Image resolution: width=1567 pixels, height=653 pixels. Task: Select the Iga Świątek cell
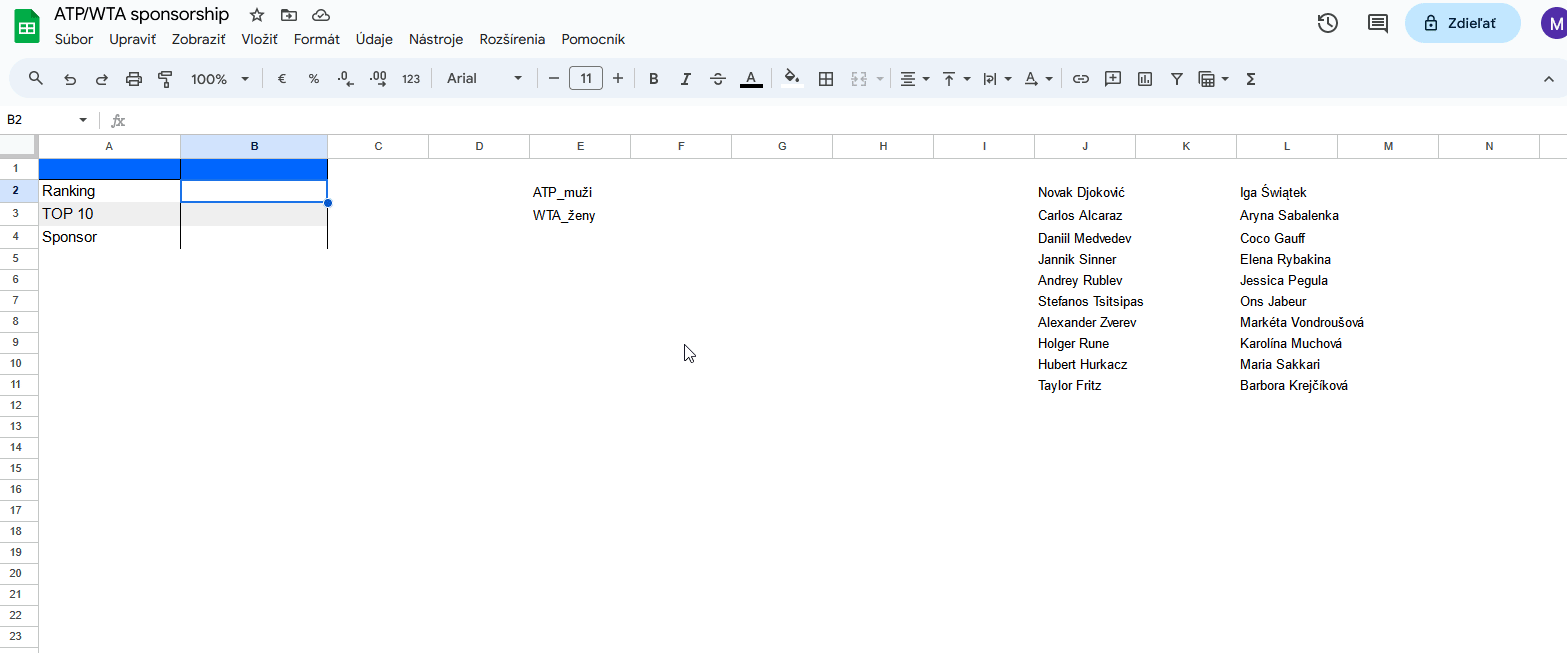(x=1287, y=192)
